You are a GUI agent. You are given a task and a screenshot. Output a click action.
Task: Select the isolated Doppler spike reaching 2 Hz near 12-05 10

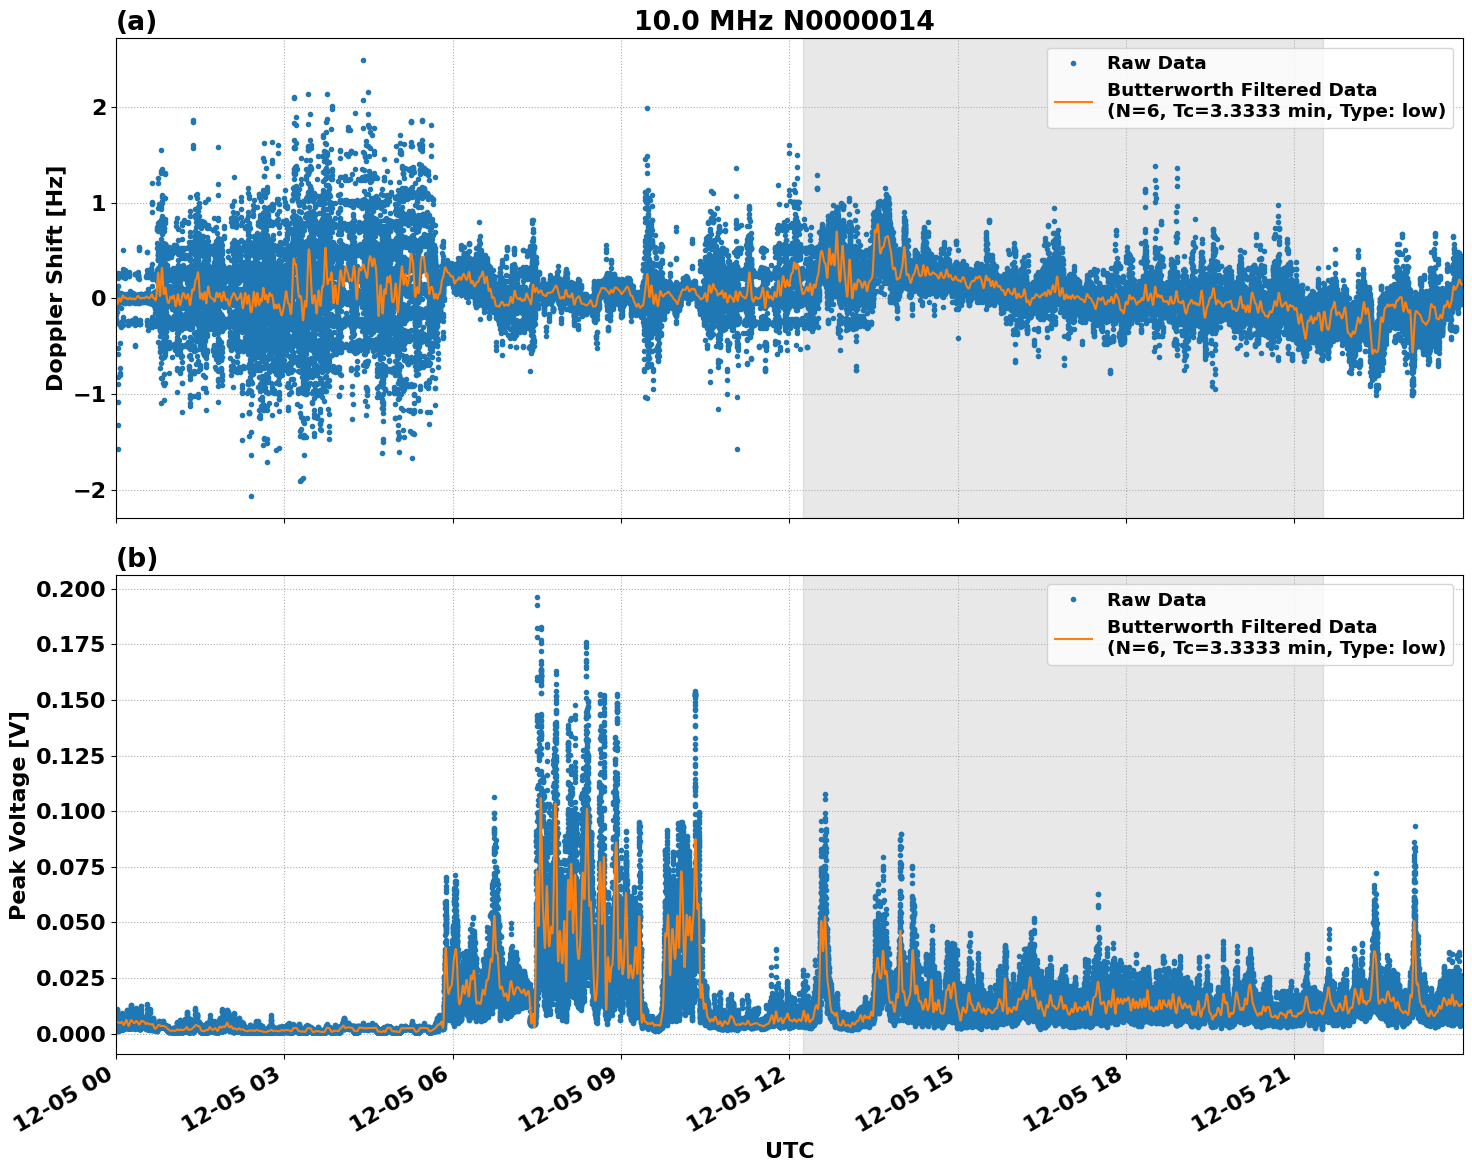click(647, 108)
